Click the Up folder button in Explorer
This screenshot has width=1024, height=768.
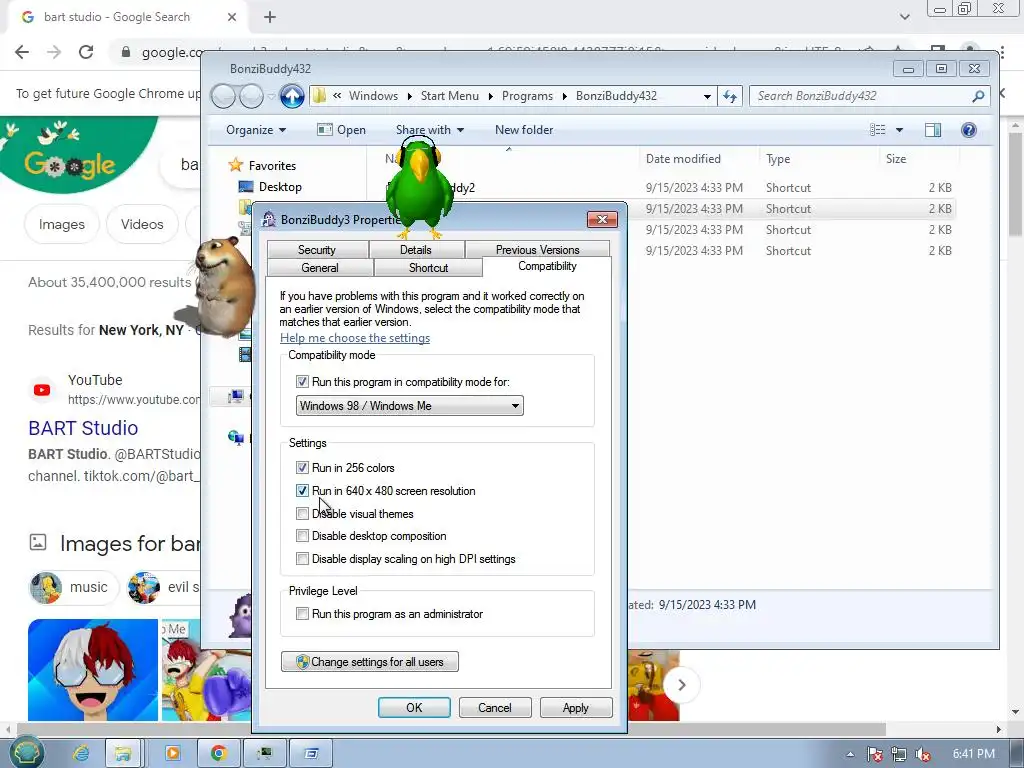pyautogui.click(x=292, y=97)
